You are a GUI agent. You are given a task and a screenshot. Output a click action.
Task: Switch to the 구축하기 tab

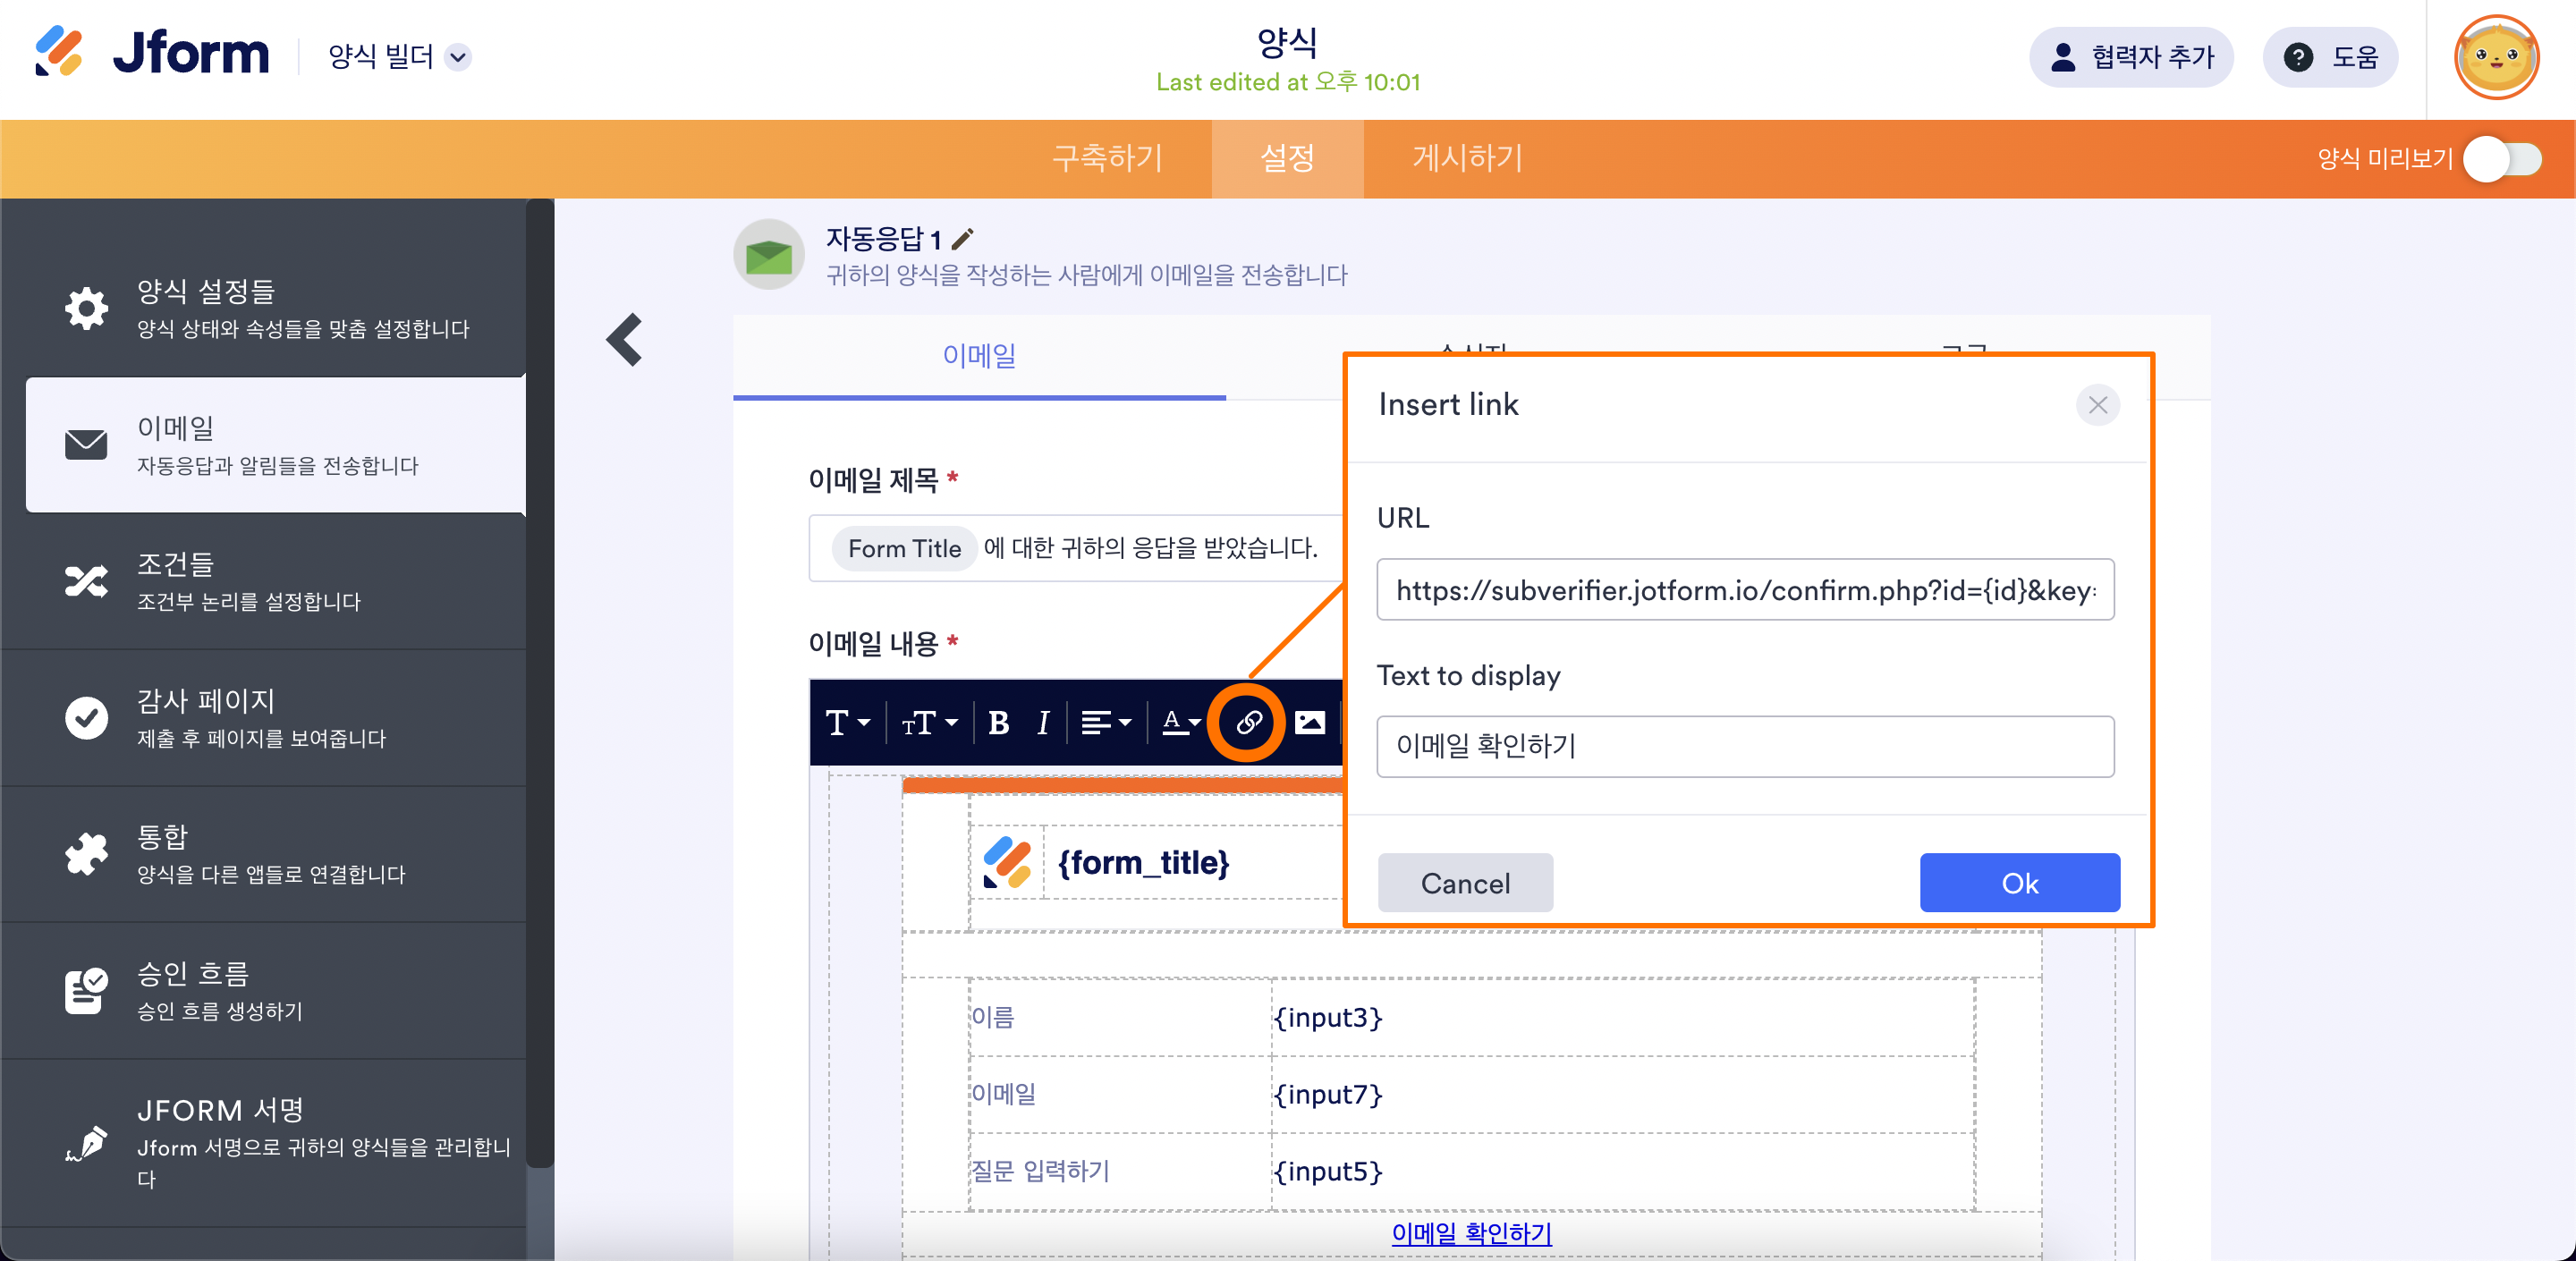coord(1107,158)
